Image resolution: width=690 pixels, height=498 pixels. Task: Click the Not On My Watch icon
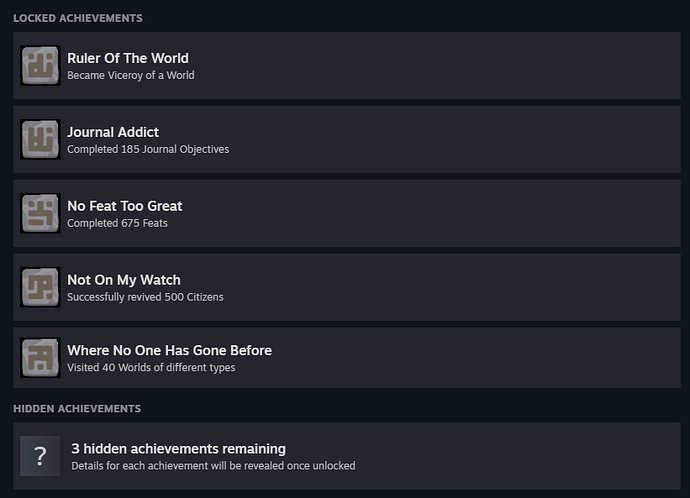point(40,287)
